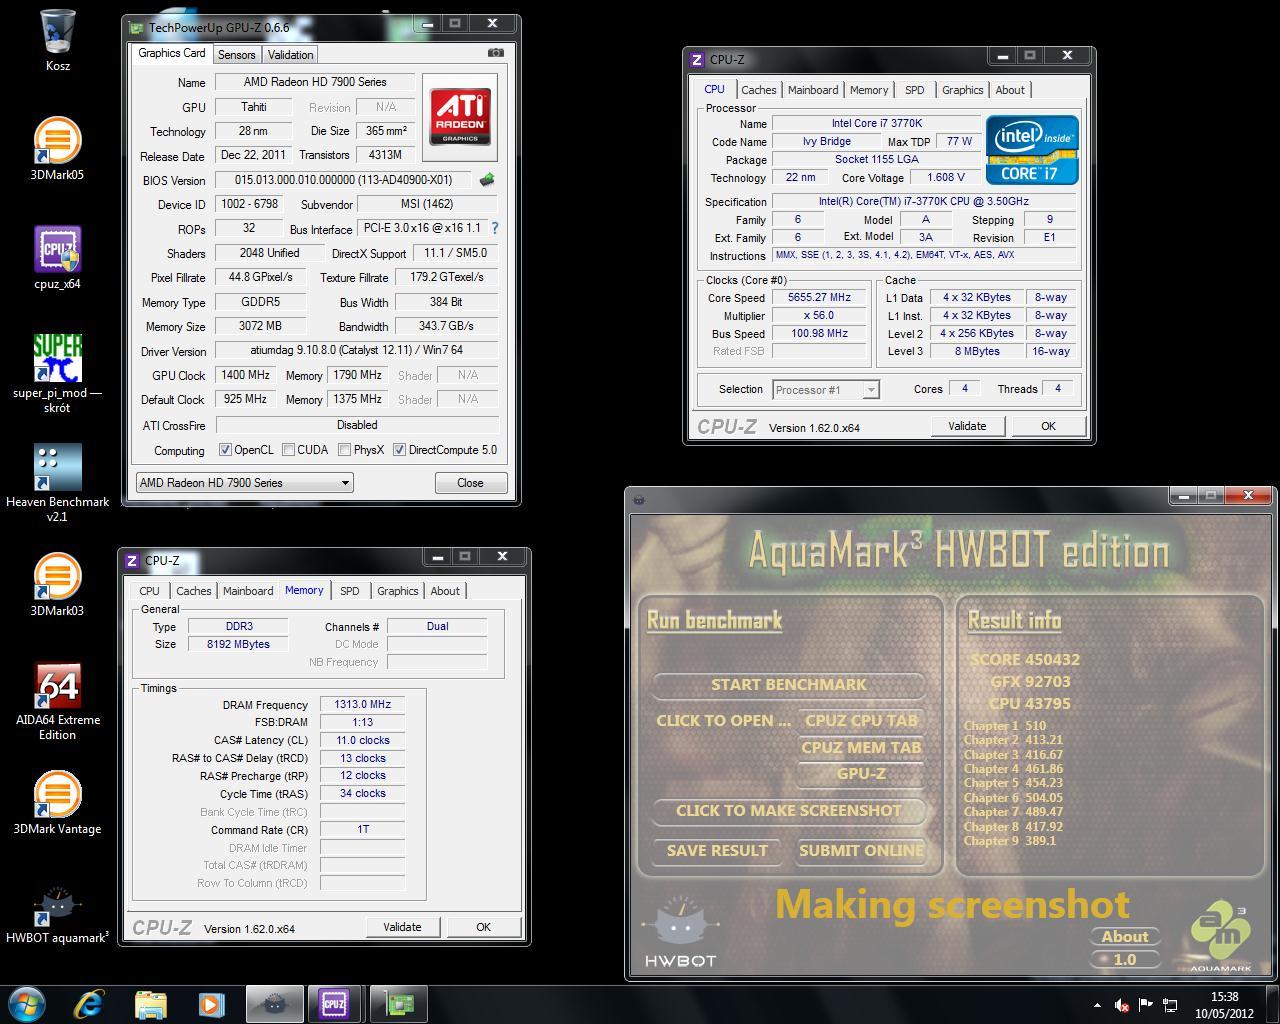Open SPD tab in the bottom CPU-Z window
The image size is (1280, 1024).
coord(349,591)
